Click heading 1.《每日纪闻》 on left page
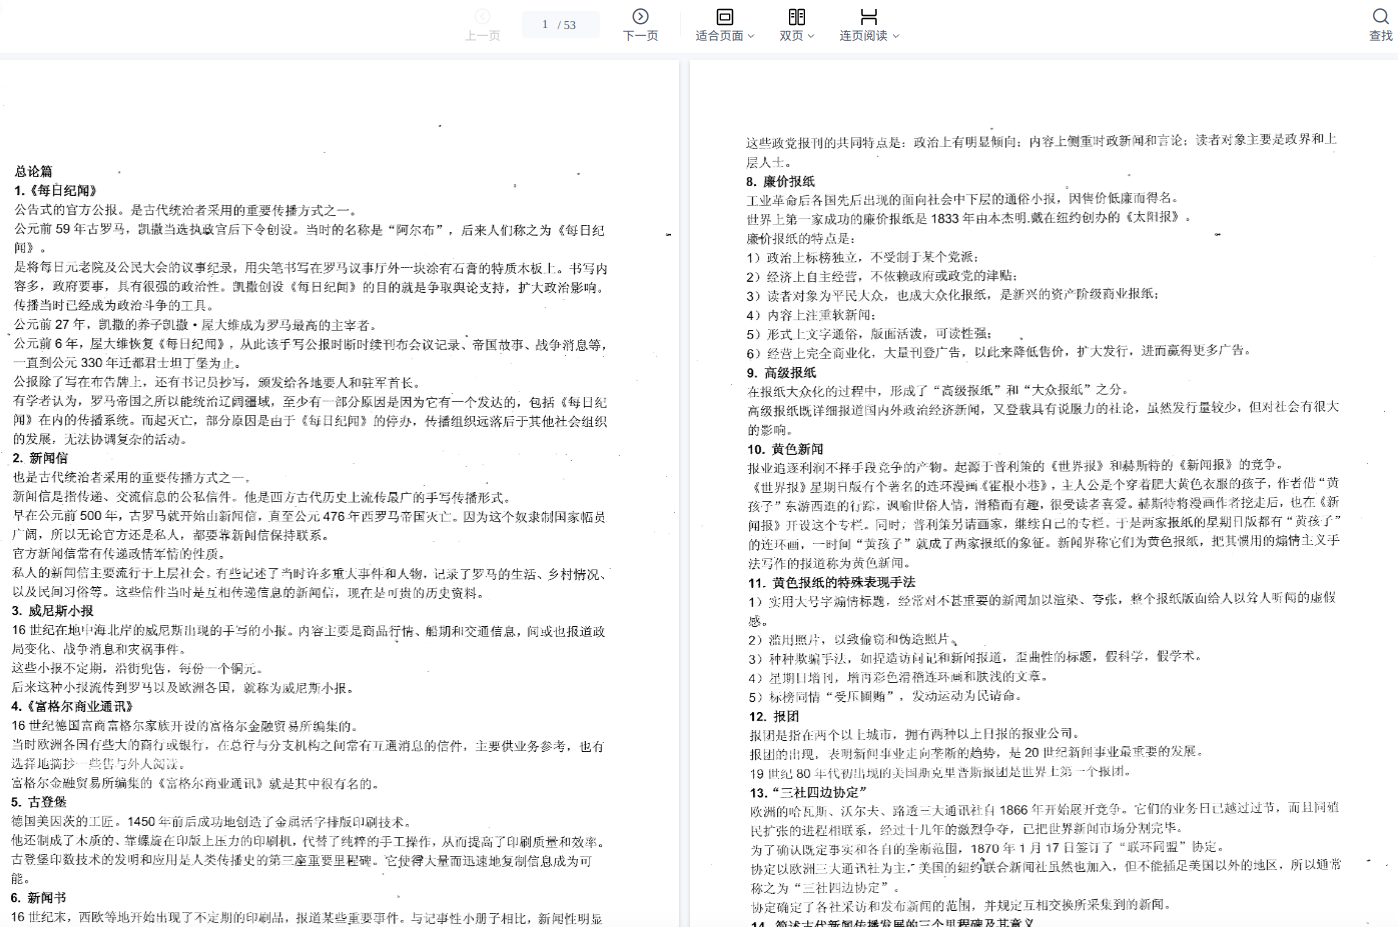 pos(56,190)
